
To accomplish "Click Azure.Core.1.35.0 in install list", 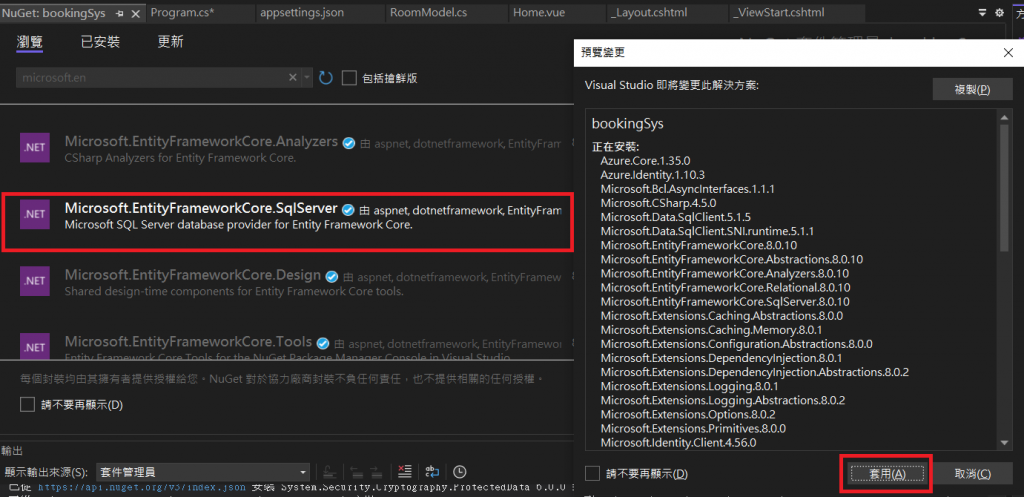I will point(645,160).
